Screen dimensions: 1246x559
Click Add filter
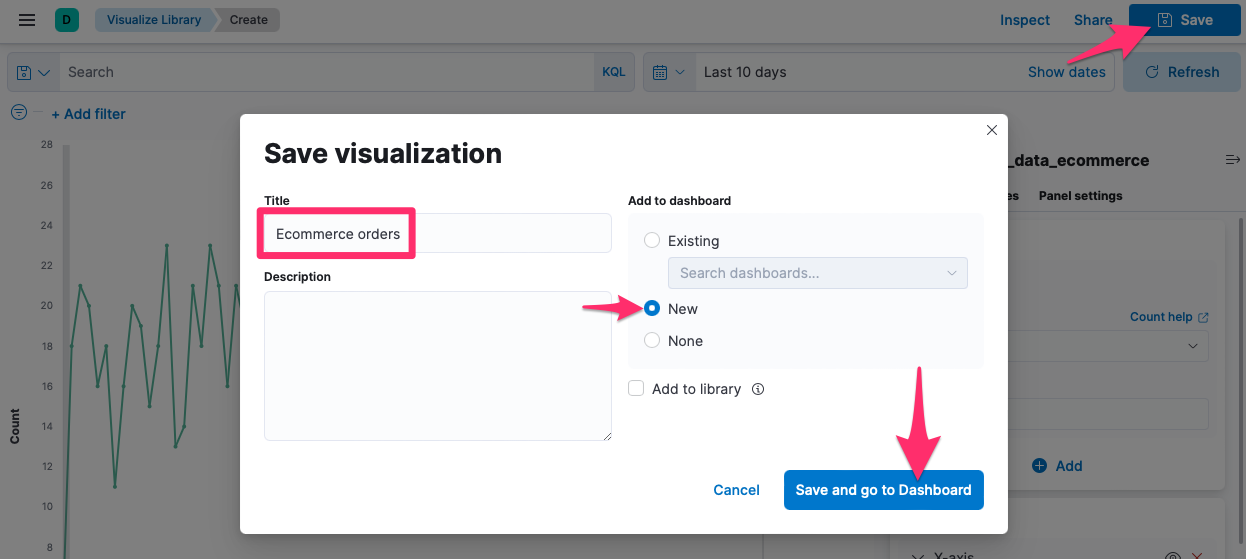tap(89, 114)
